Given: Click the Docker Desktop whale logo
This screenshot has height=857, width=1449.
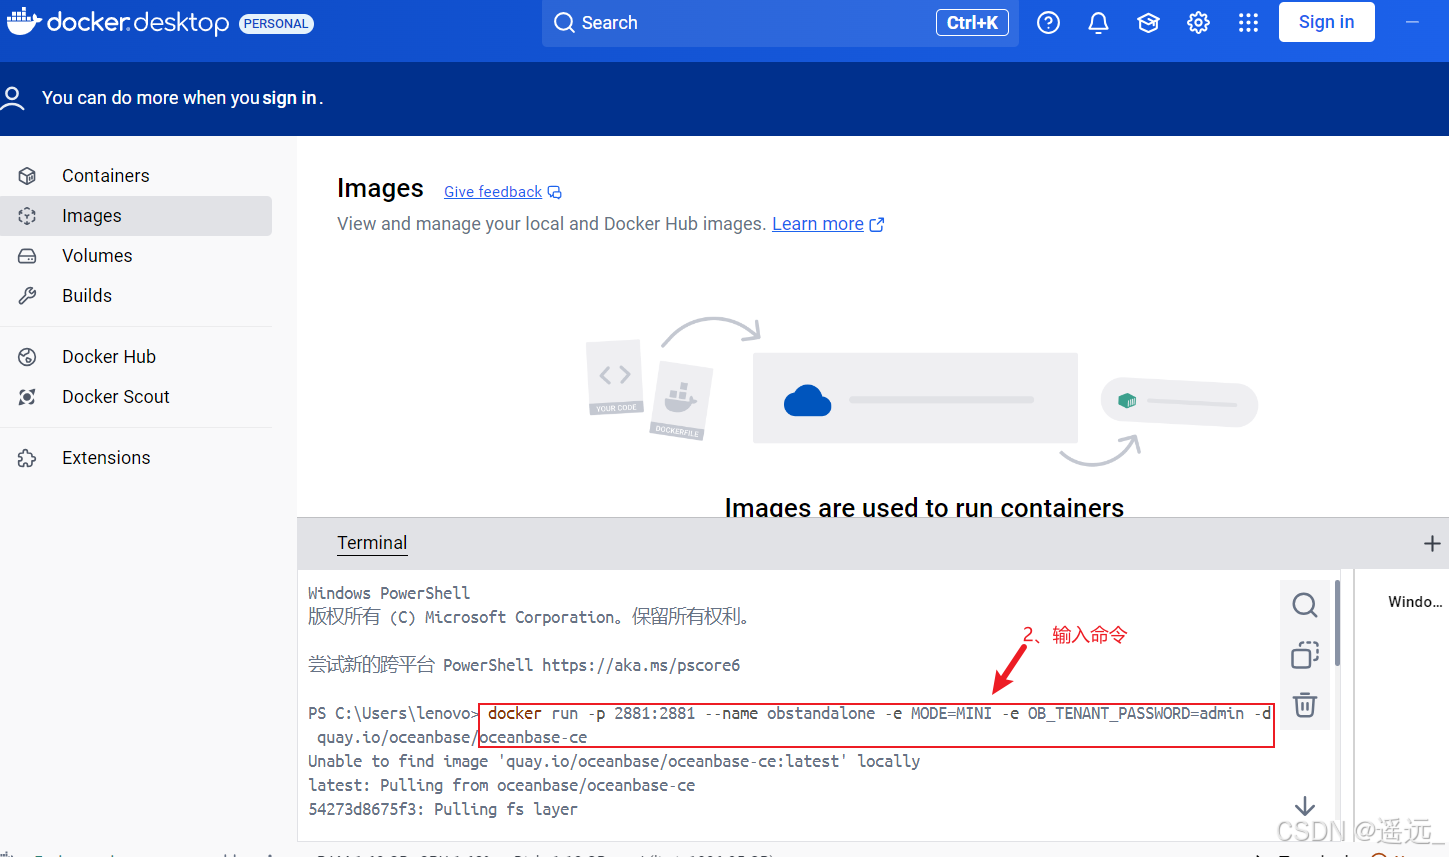Looking at the screenshot, I should coord(24,22).
